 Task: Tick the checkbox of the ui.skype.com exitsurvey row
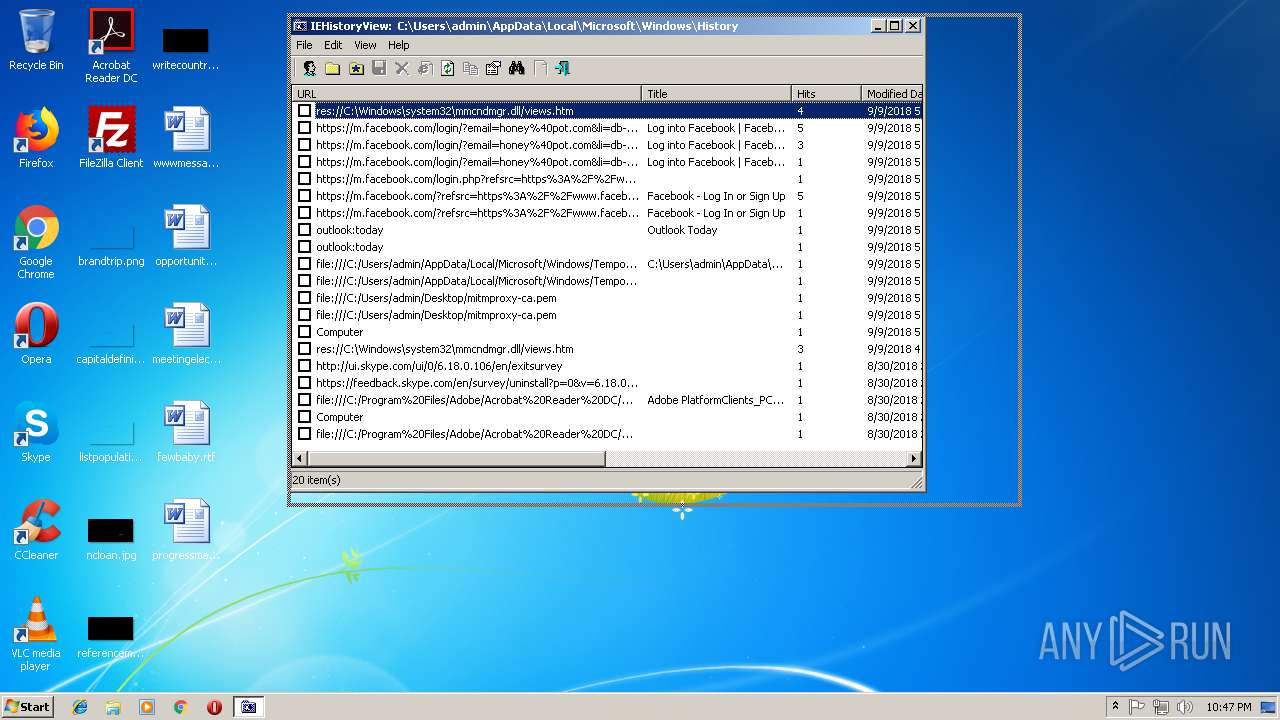305,366
